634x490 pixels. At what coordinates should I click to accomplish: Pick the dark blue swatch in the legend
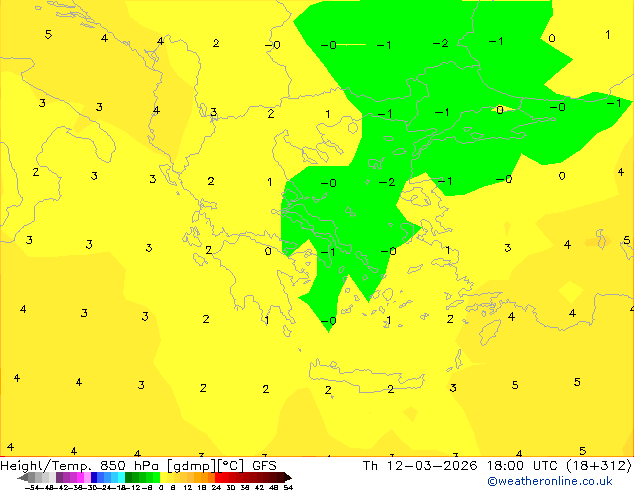pos(94,477)
